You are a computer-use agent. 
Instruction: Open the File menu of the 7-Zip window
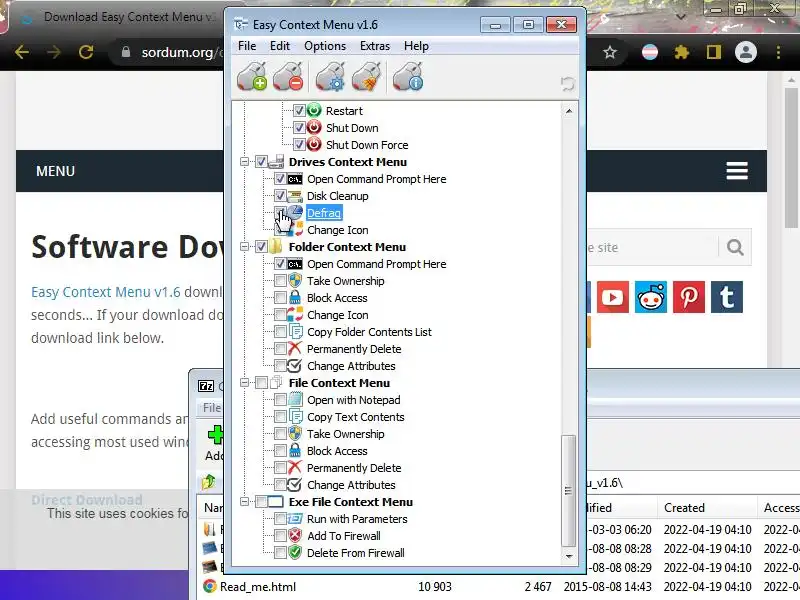click(212, 408)
